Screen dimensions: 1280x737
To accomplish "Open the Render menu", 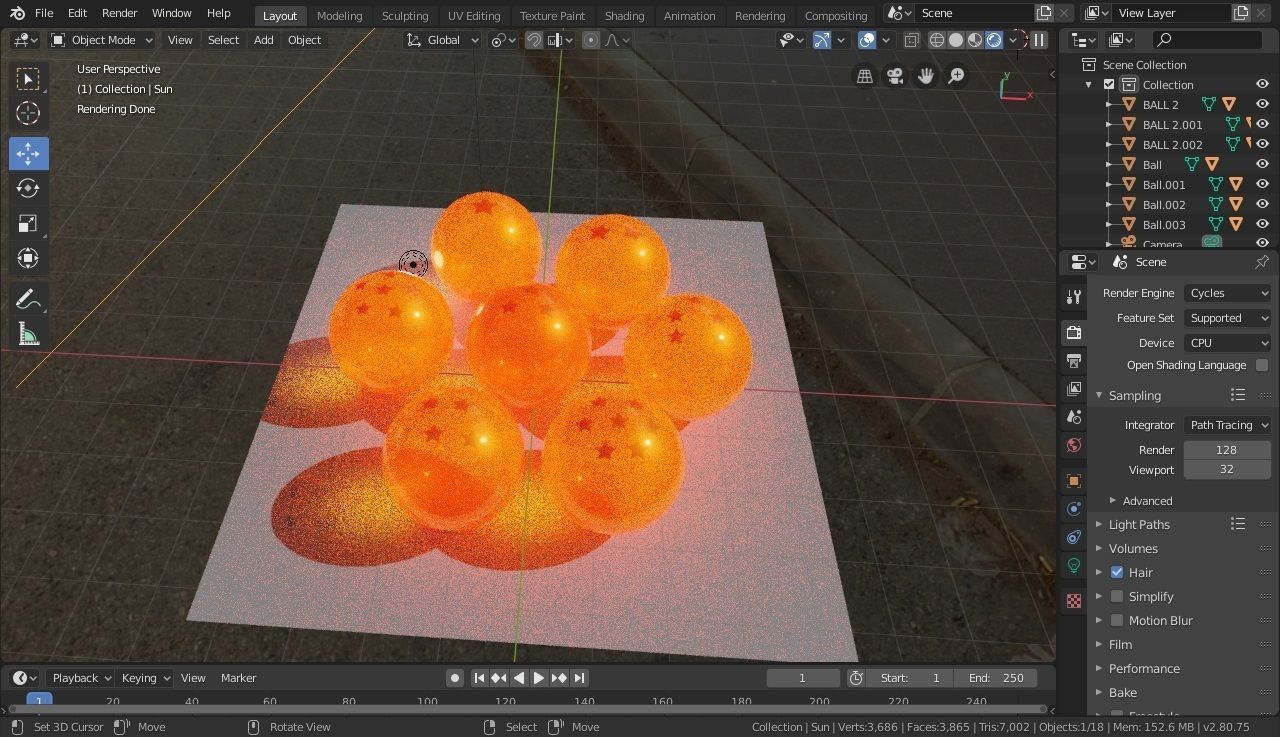I will point(119,13).
